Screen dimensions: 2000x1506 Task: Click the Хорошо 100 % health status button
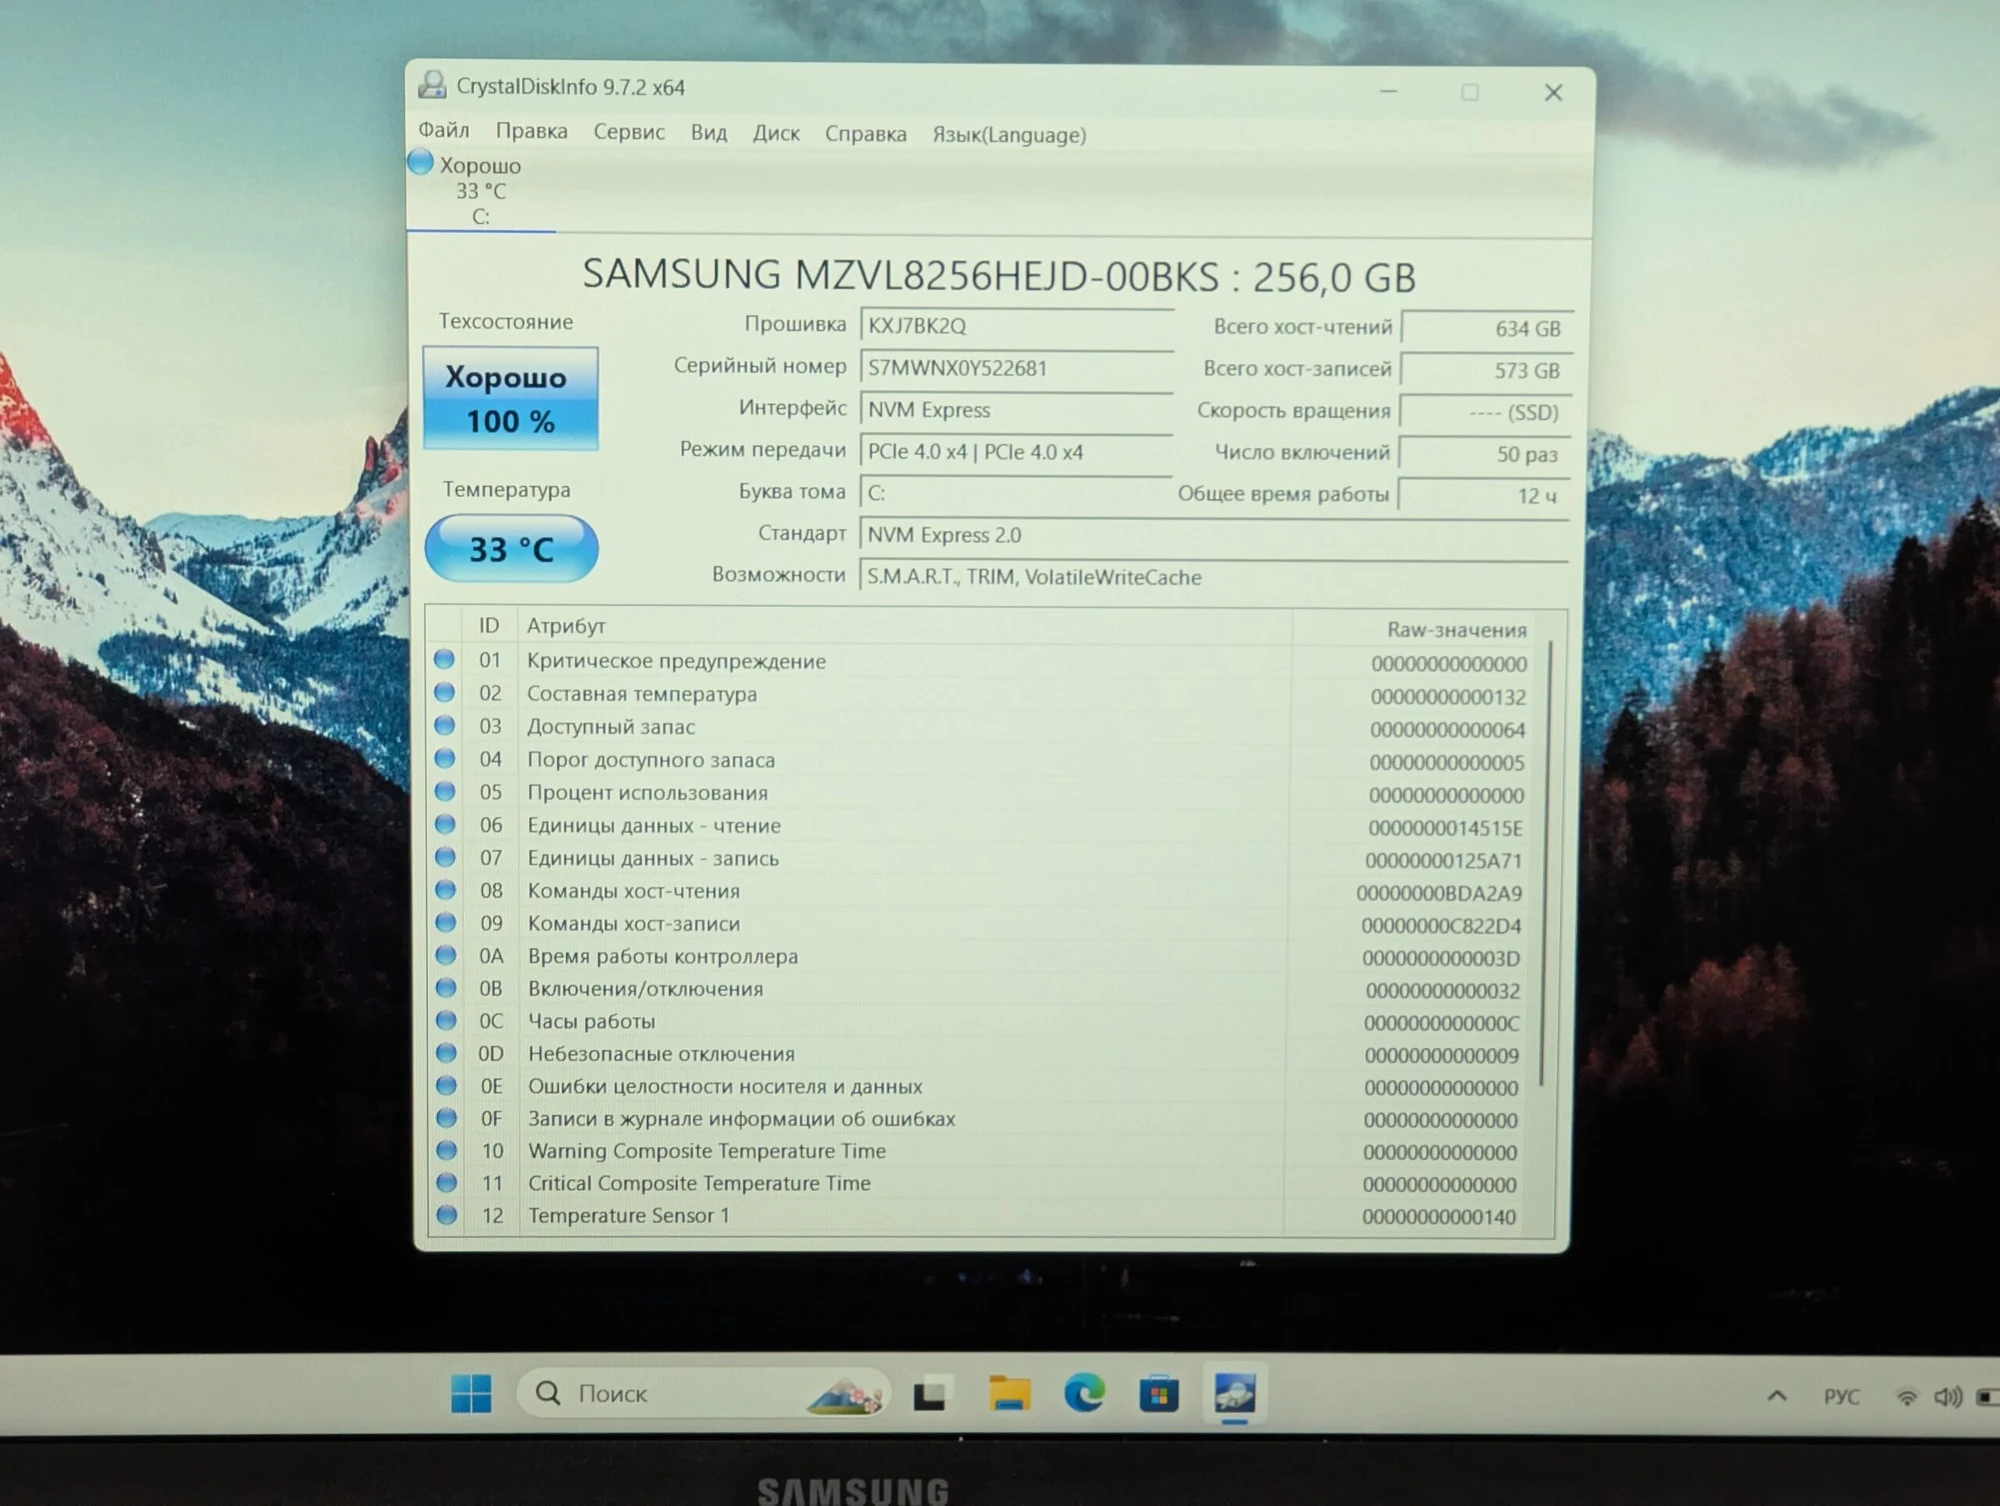[511, 399]
